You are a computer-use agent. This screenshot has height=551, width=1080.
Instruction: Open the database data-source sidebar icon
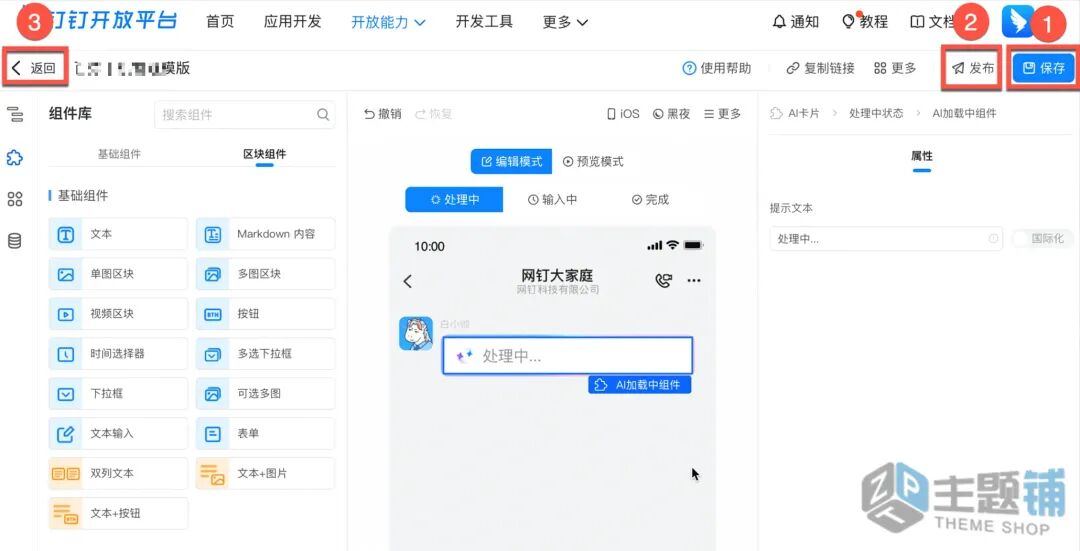point(14,240)
